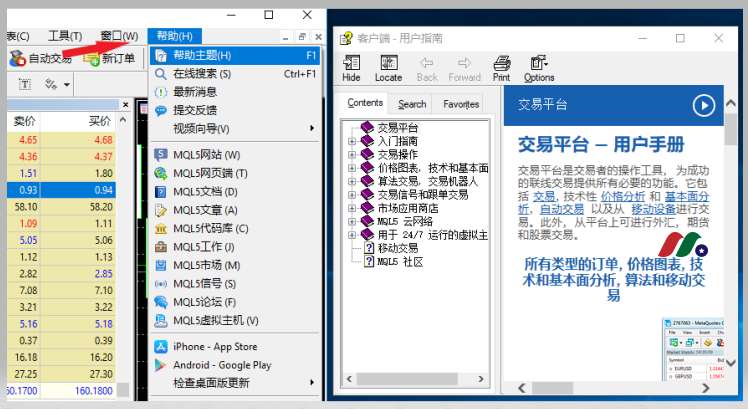Click the 160.1800 buy price cell
748x409 pixels.
(79, 391)
